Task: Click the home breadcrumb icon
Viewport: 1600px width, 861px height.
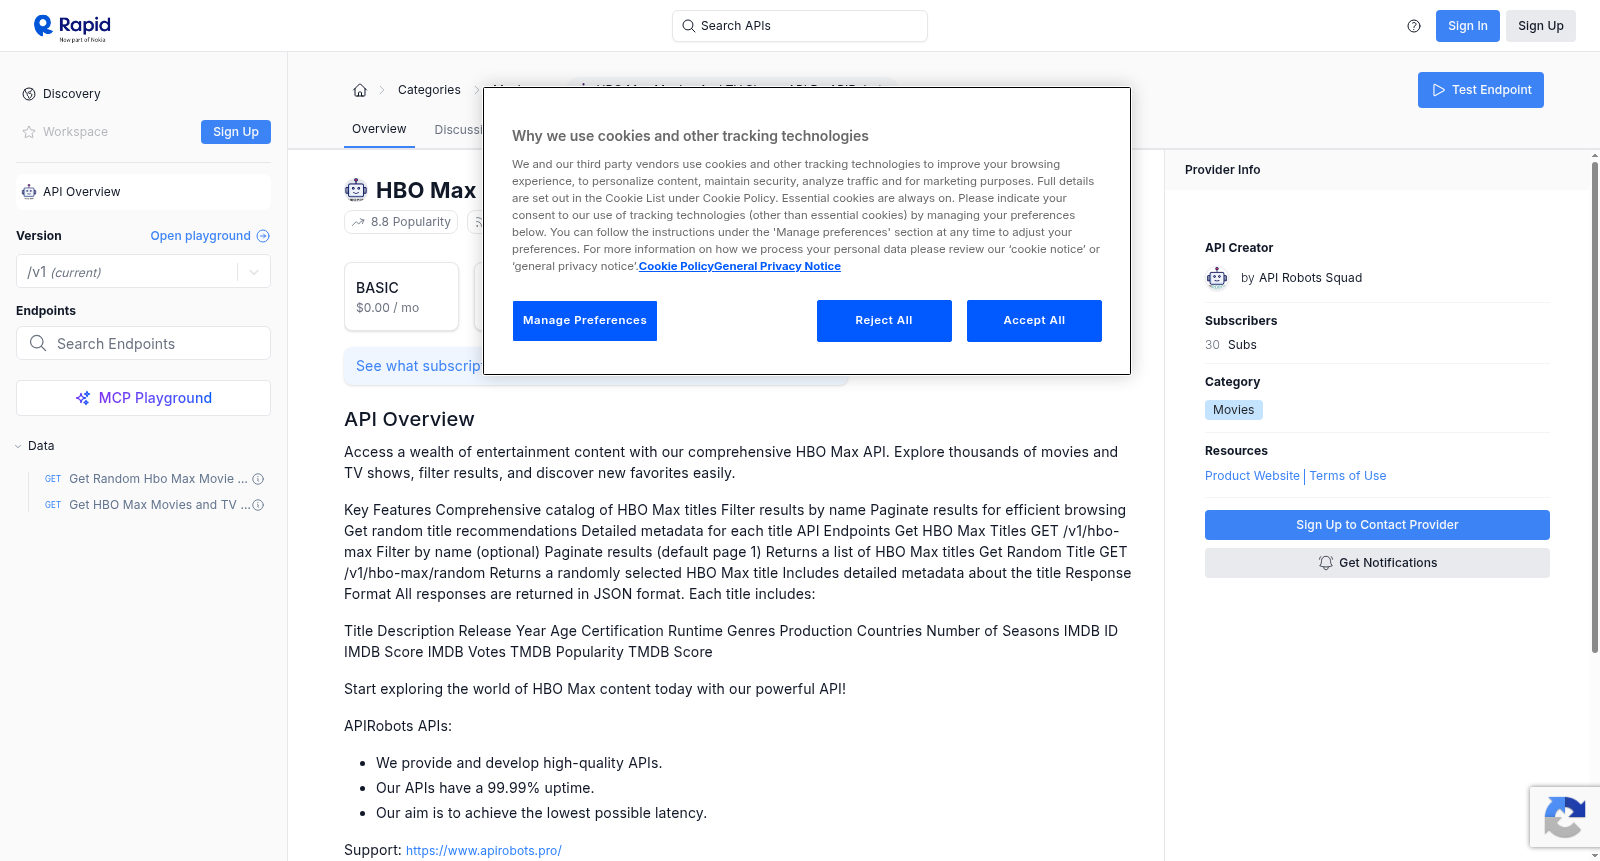Action: click(360, 90)
